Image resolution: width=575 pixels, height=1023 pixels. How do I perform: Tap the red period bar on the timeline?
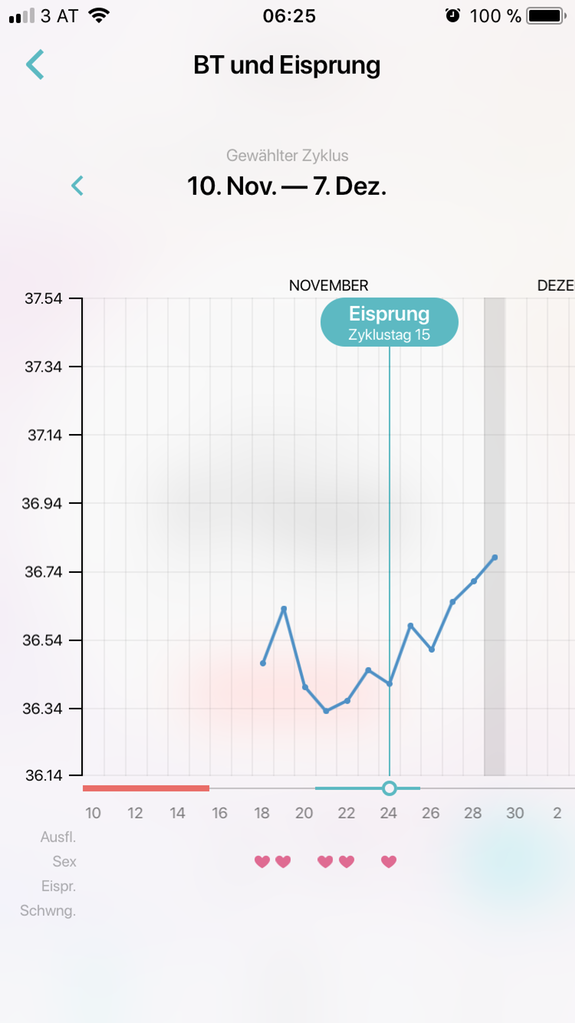[146, 788]
